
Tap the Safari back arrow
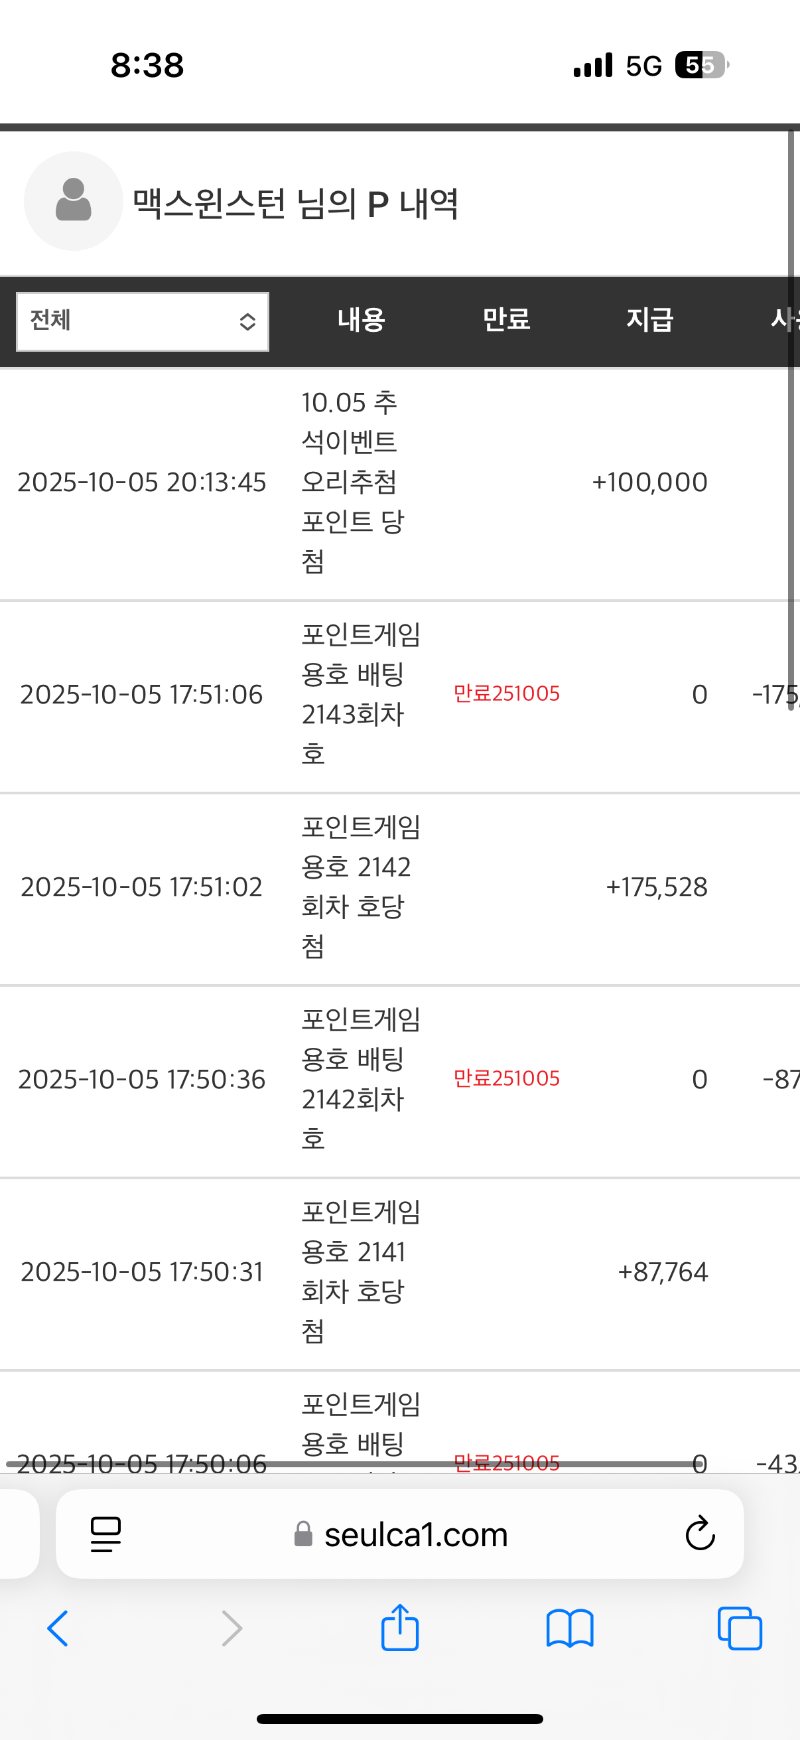pos(58,1628)
